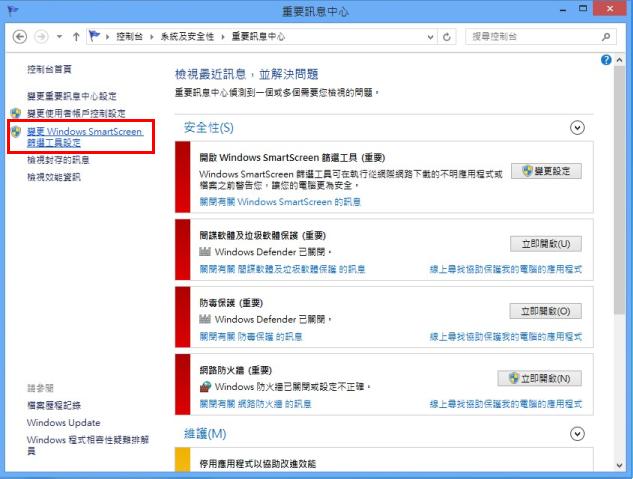This screenshot has width=633, height=479.
Task: Click 關閉有關 網路防火牆 的訊息 link
Action: (x=255, y=404)
